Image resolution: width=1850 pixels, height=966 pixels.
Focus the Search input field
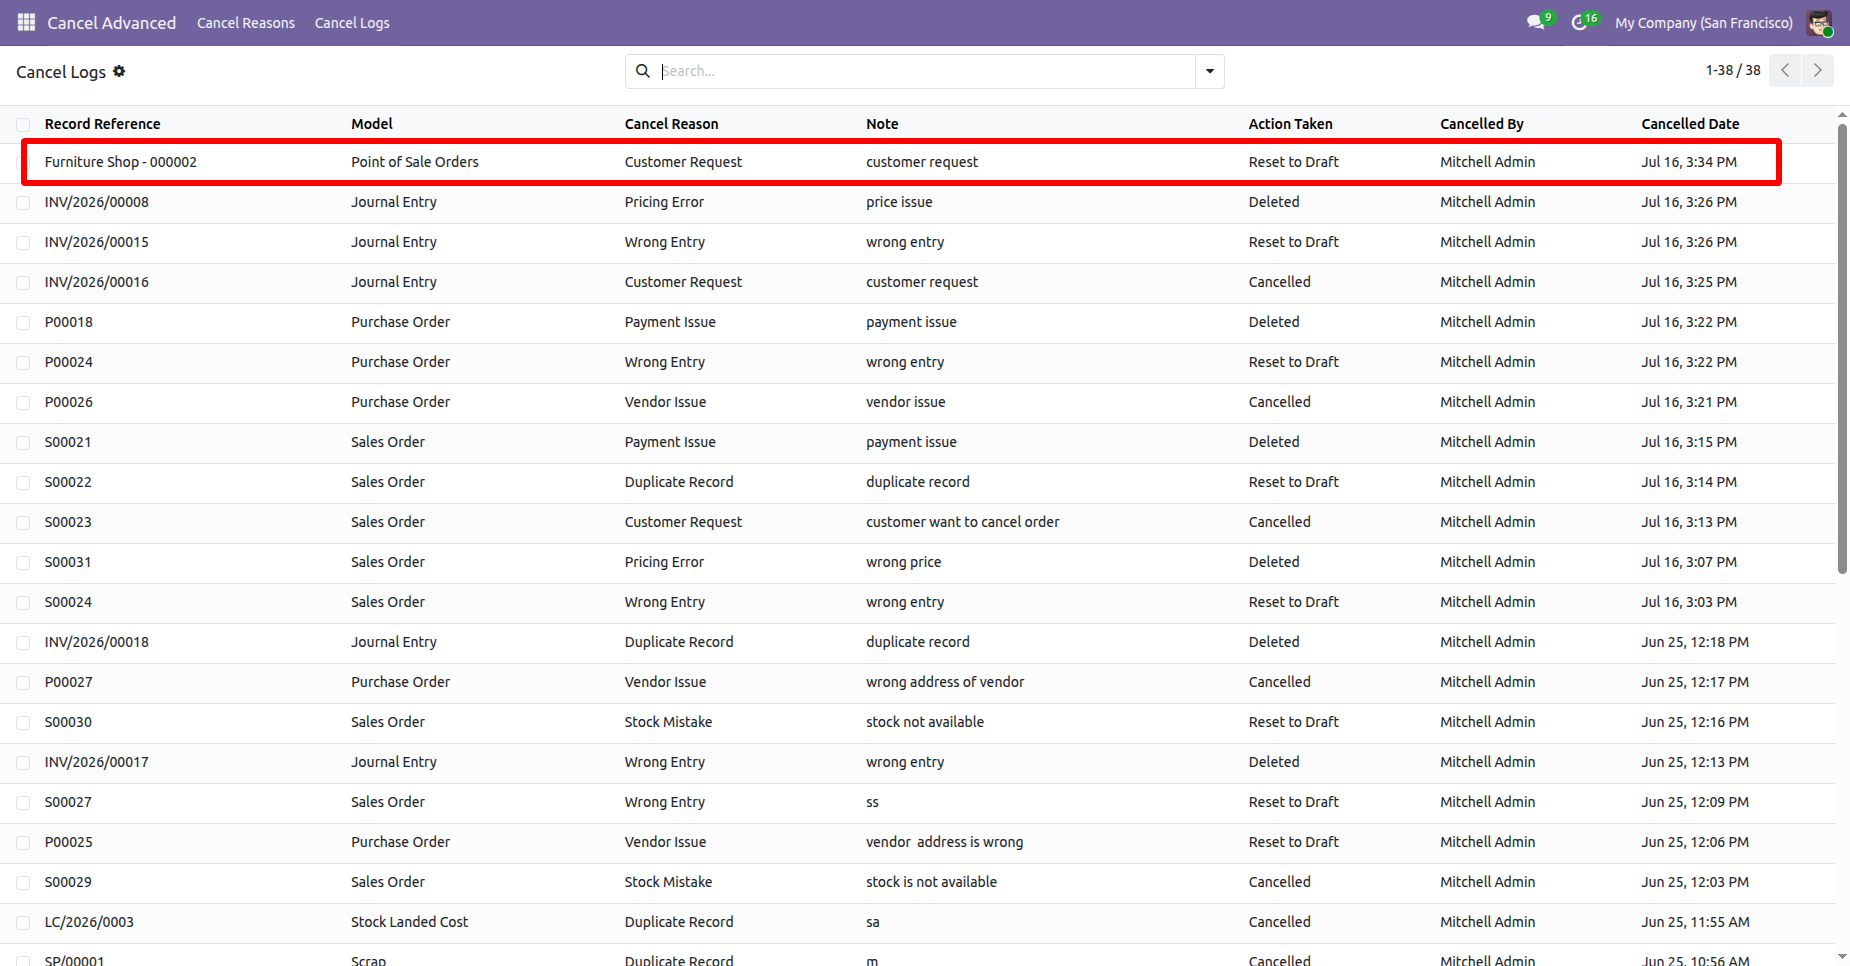point(925,71)
